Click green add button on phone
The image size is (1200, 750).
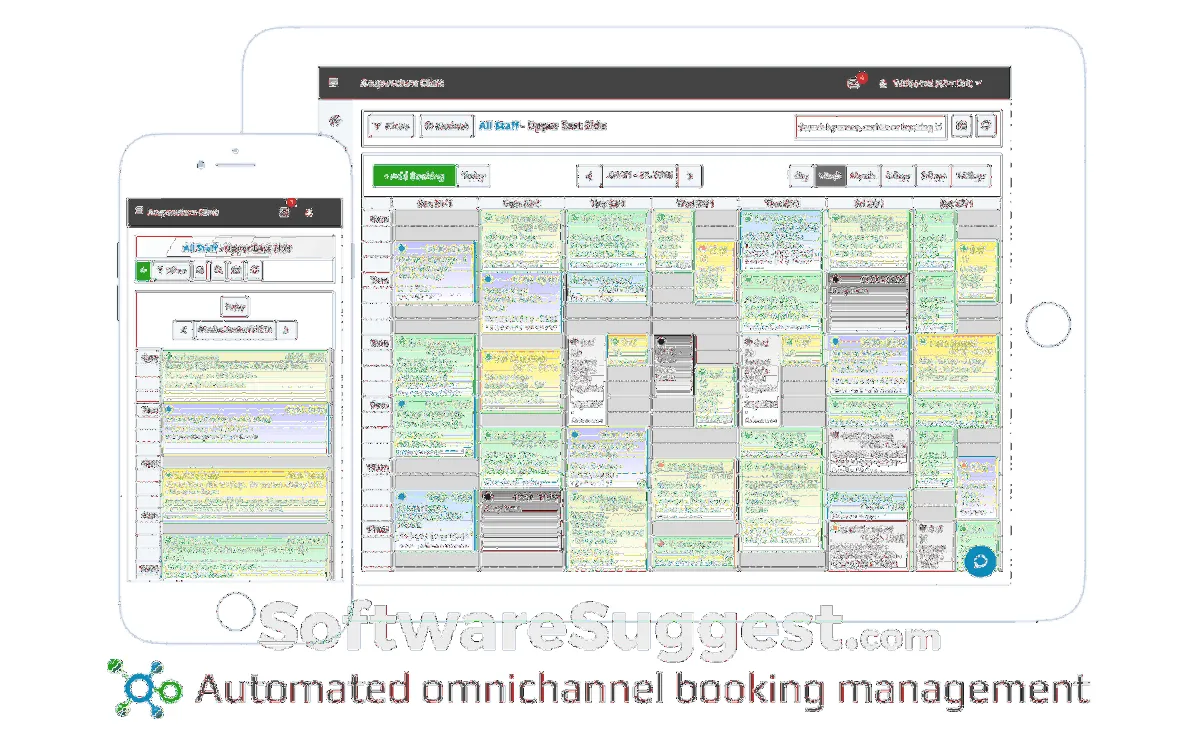point(144,270)
